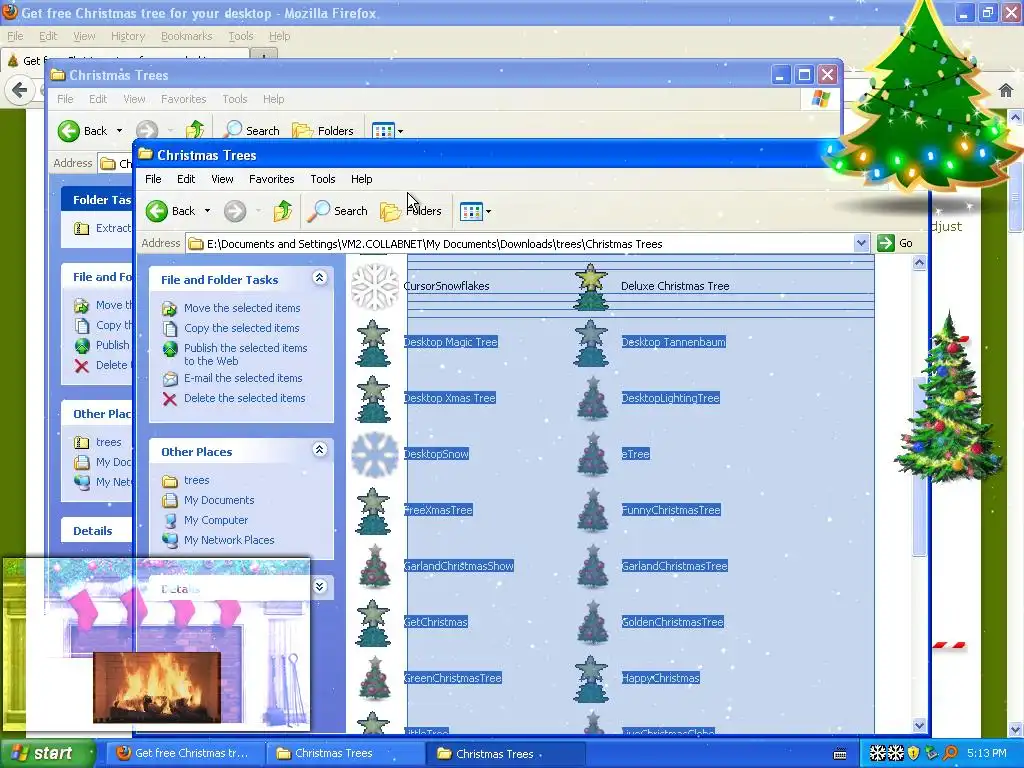Open View menu in front window
Image resolution: width=1024 pixels, height=768 pixels.
[x=222, y=179]
